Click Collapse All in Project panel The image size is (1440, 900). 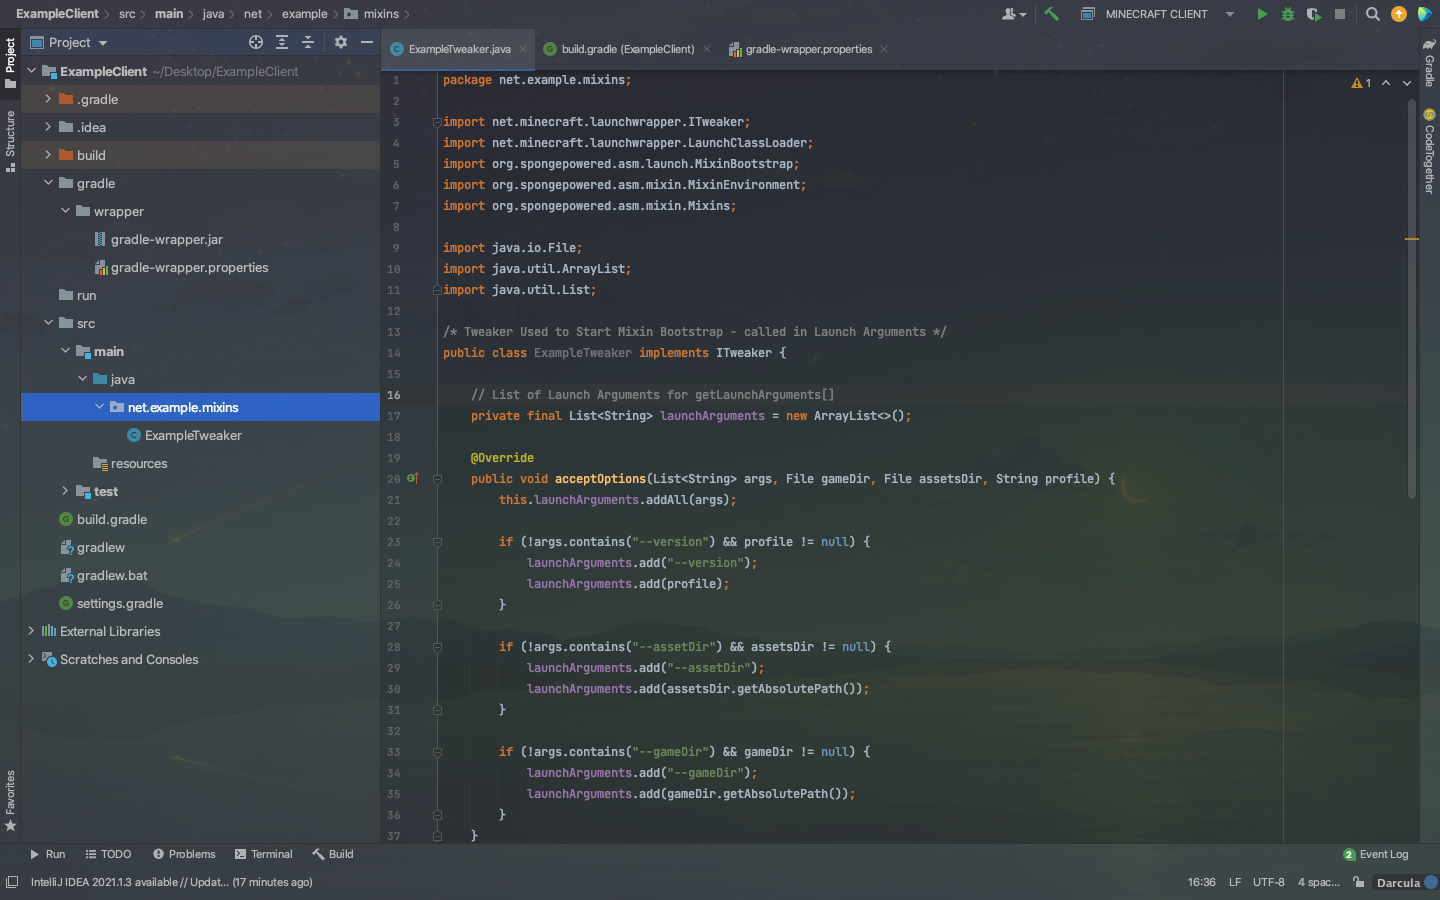[308, 42]
